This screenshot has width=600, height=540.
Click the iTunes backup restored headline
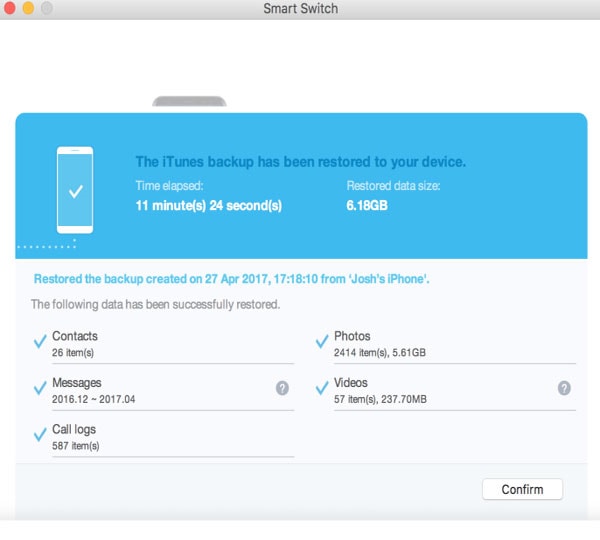(301, 162)
